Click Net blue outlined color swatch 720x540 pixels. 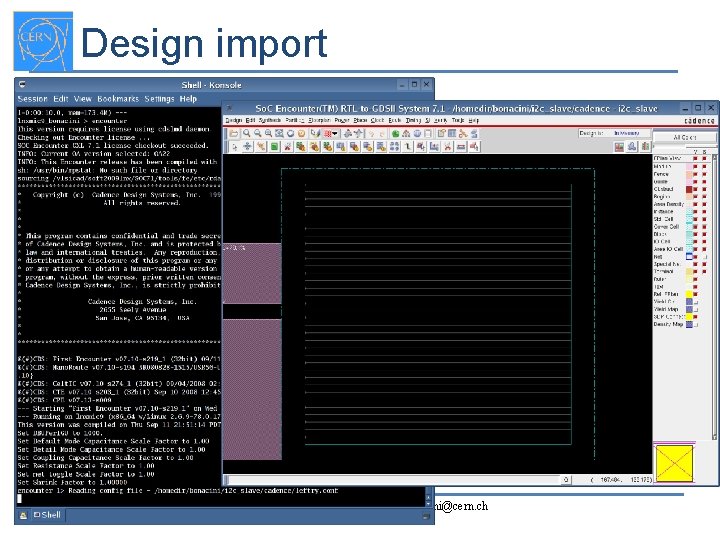point(689,257)
